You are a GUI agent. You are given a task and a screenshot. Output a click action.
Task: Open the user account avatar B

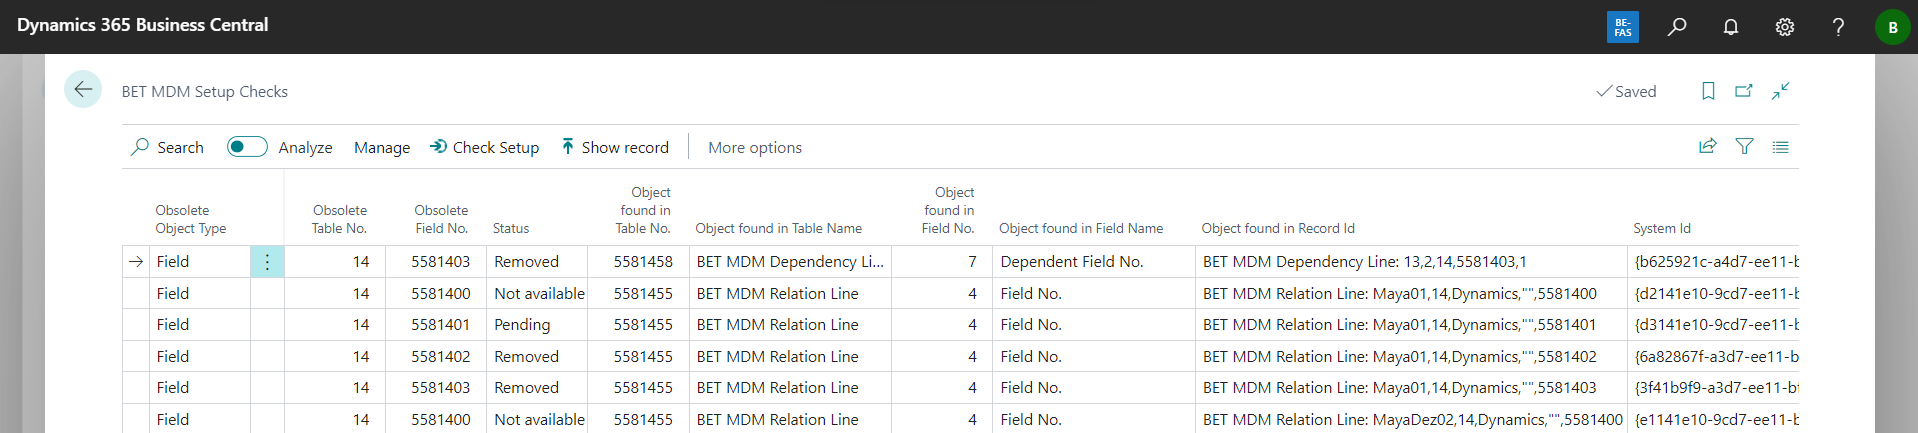pyautogui.click(x=1892, y=27)
